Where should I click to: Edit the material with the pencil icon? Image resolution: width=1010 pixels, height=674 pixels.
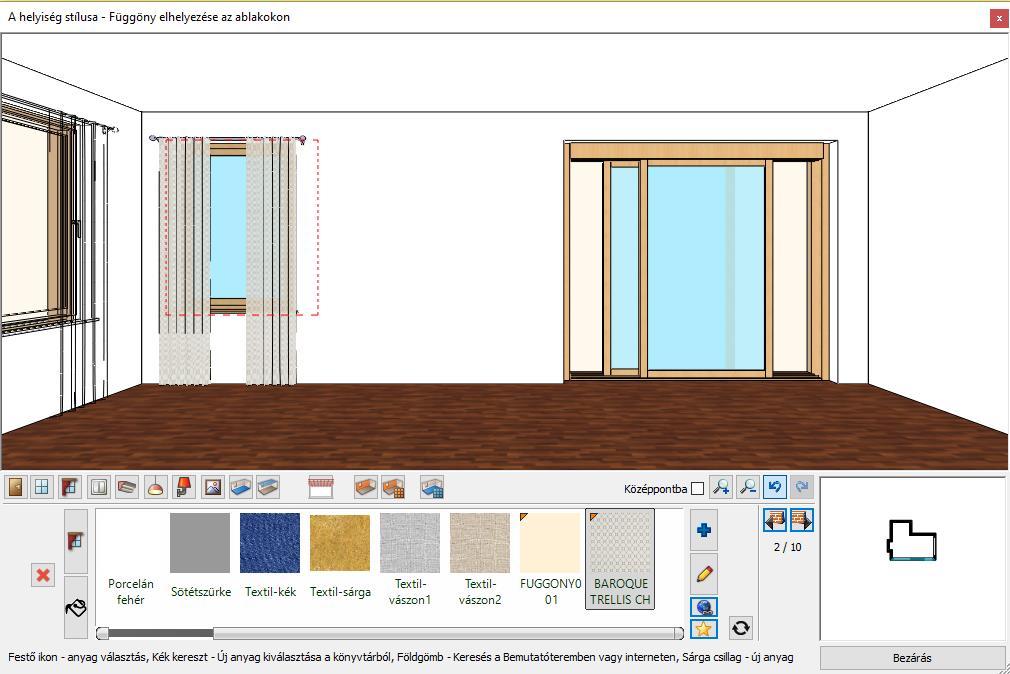[x=703, y=573]
